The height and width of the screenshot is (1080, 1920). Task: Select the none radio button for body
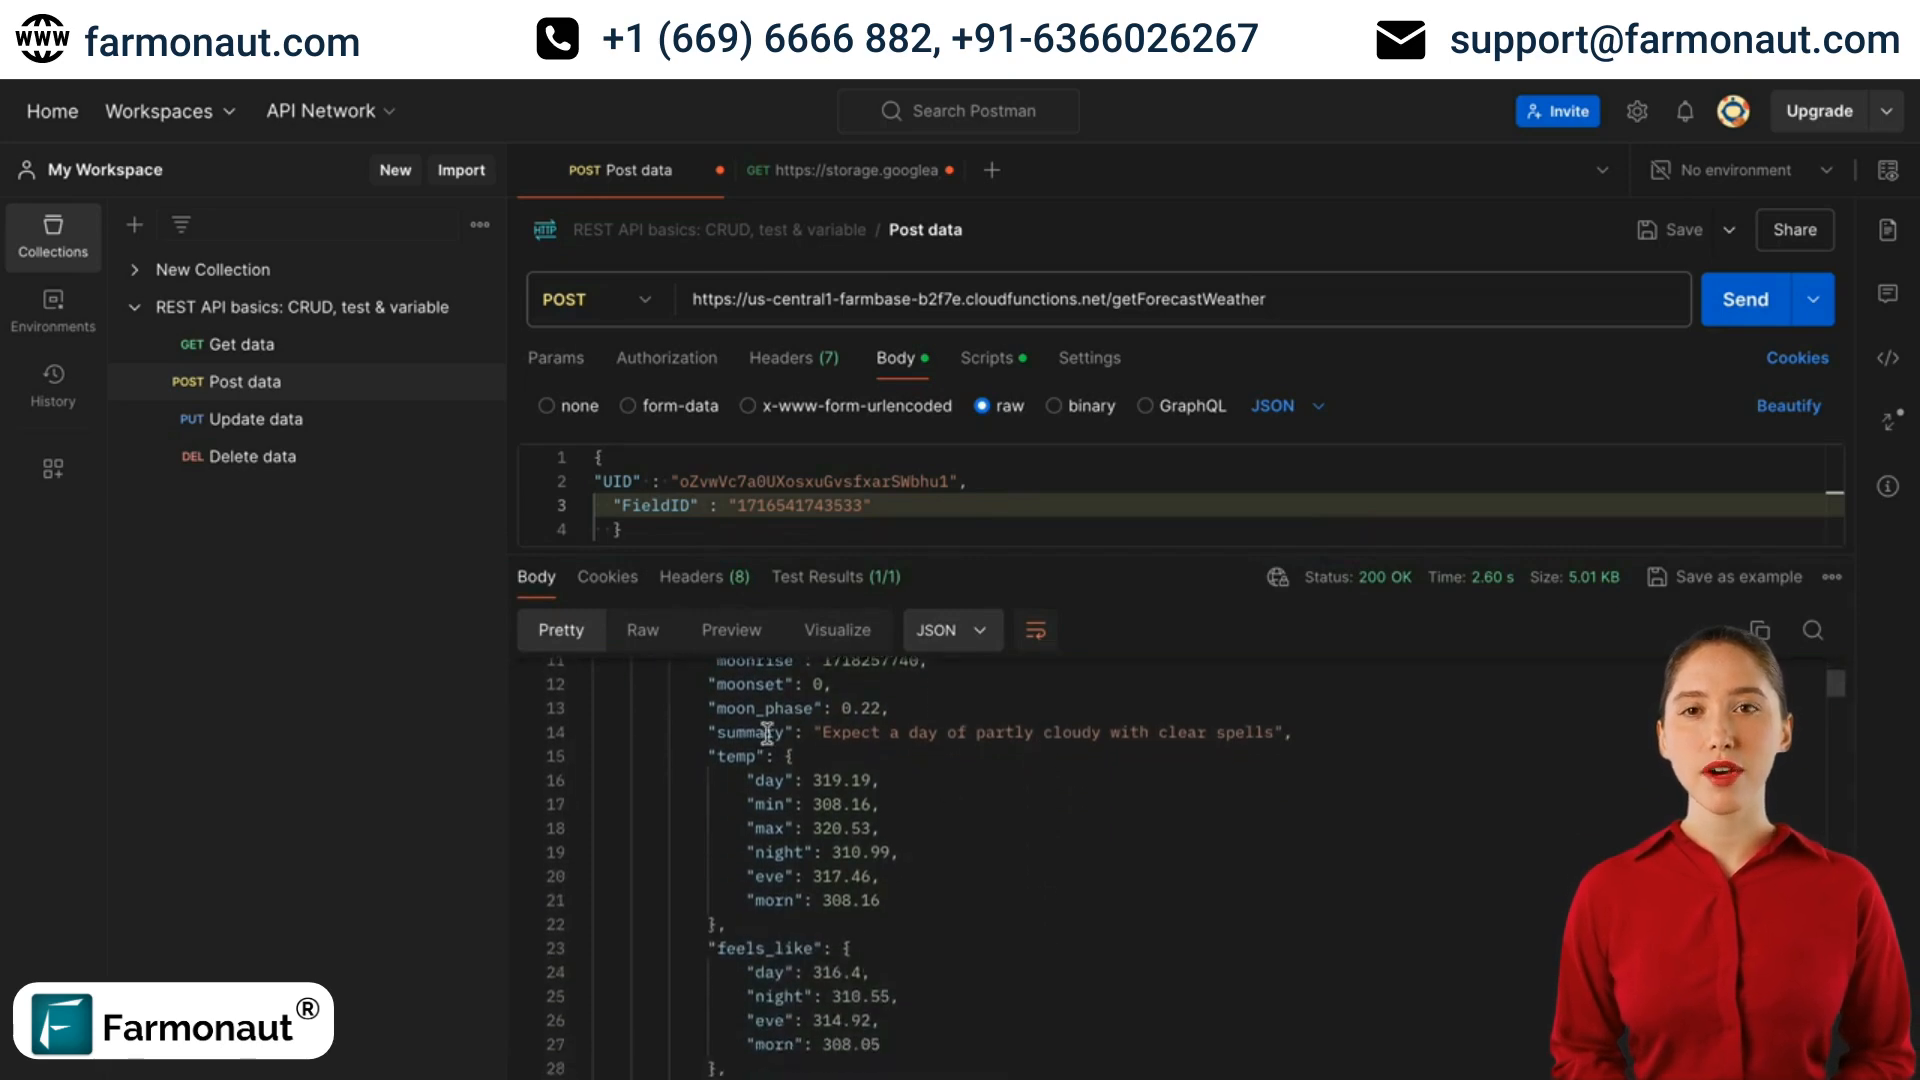coord(547,405)
